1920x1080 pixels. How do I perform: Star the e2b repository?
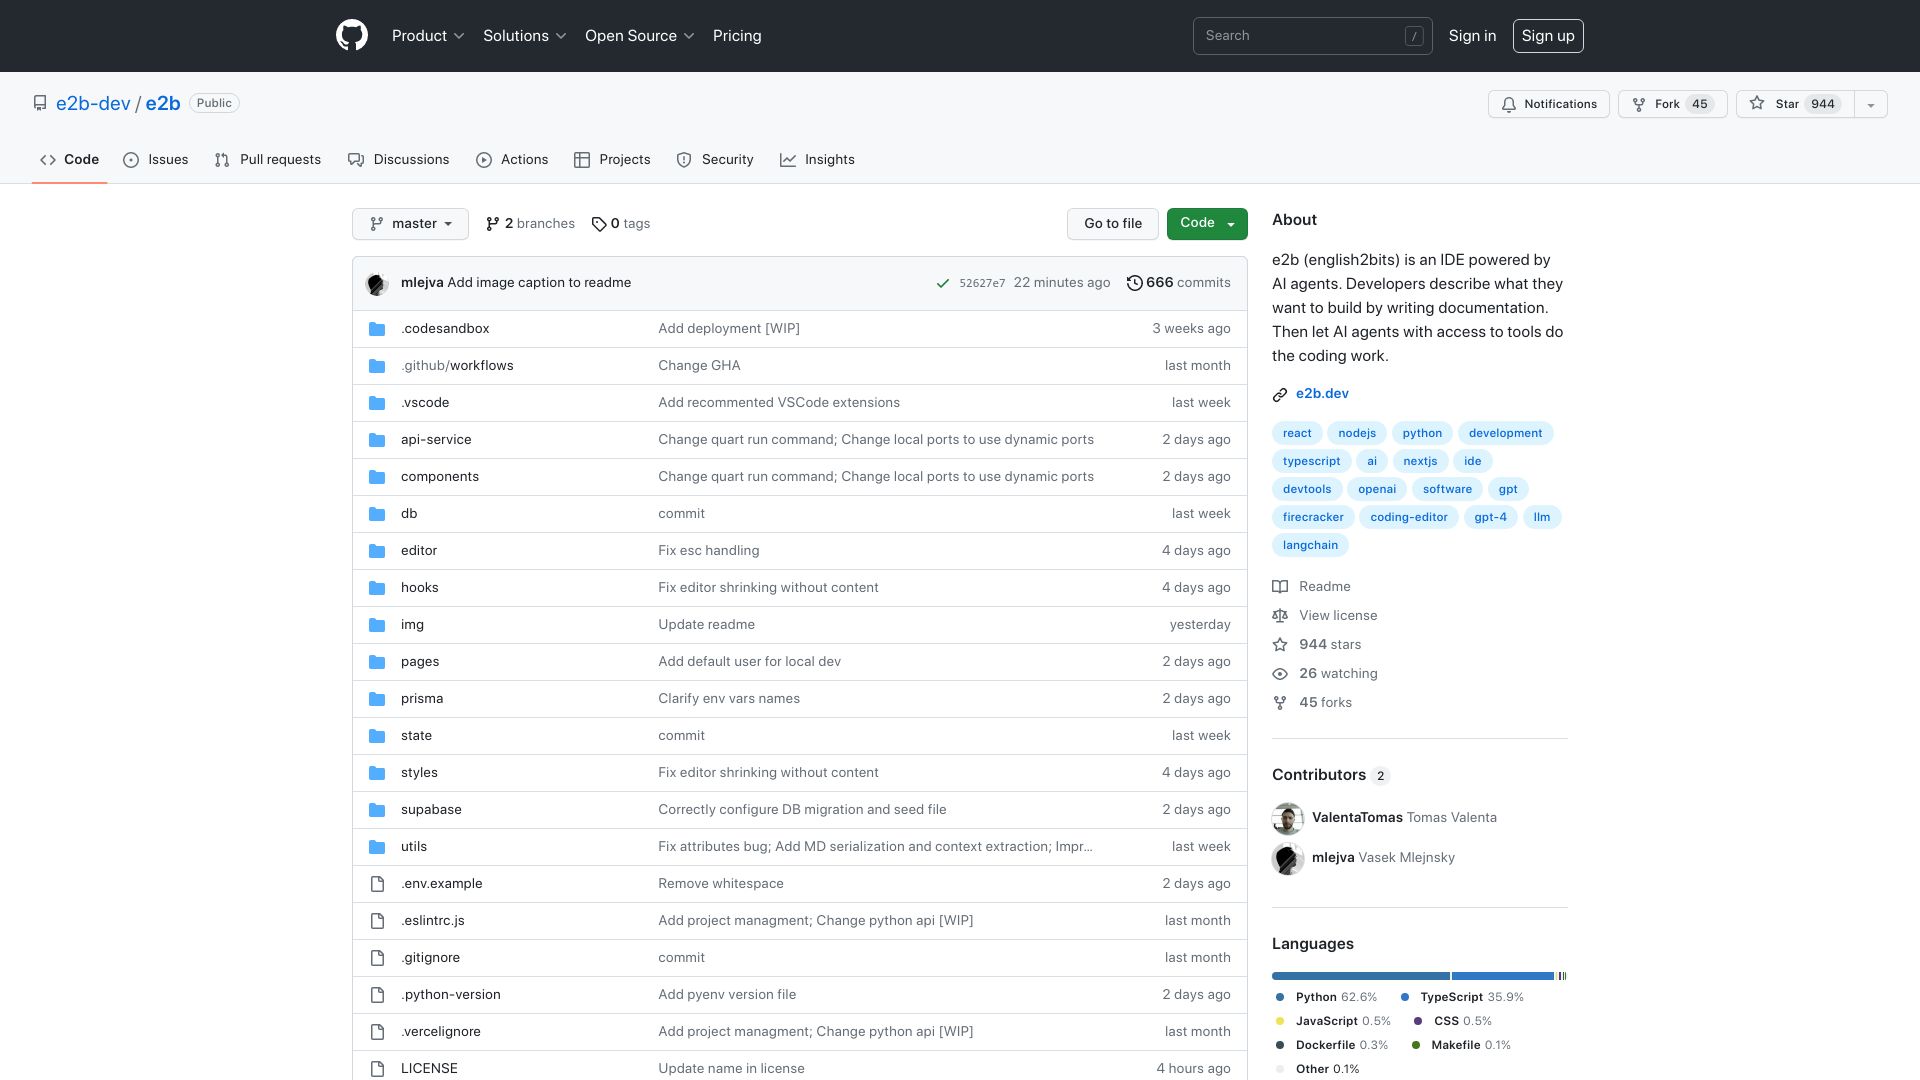coord(1795,104)
